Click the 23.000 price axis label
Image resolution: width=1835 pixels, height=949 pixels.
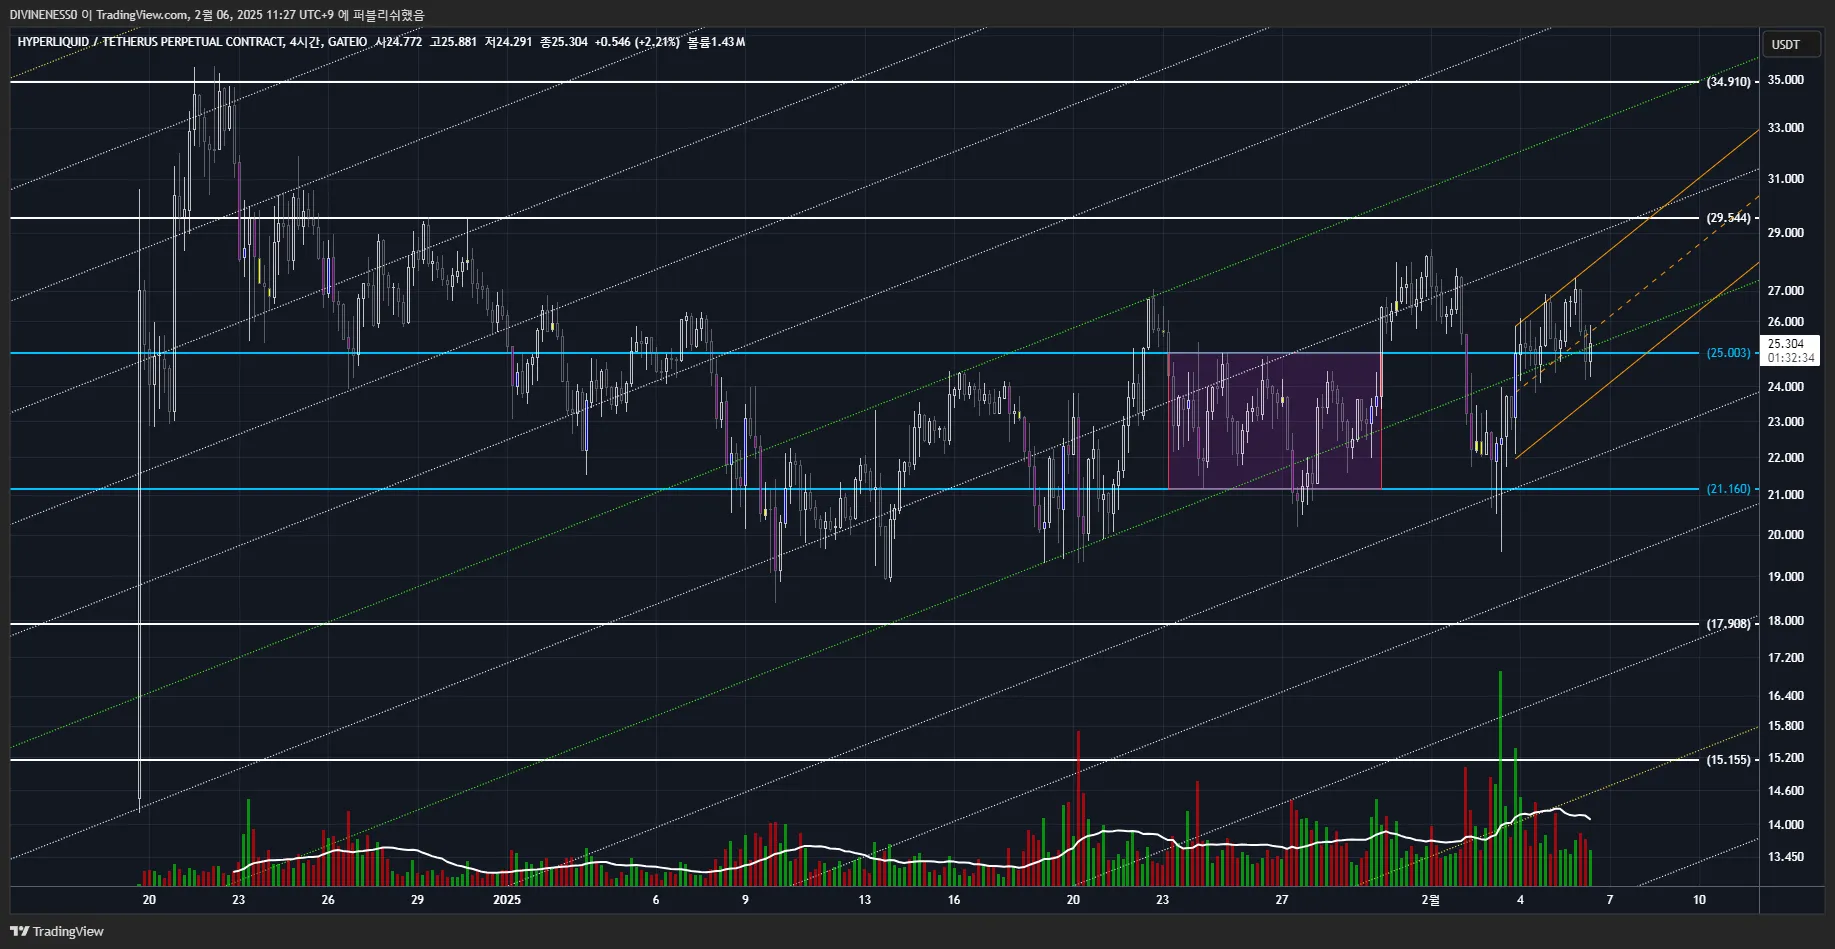pos(1786,422)
